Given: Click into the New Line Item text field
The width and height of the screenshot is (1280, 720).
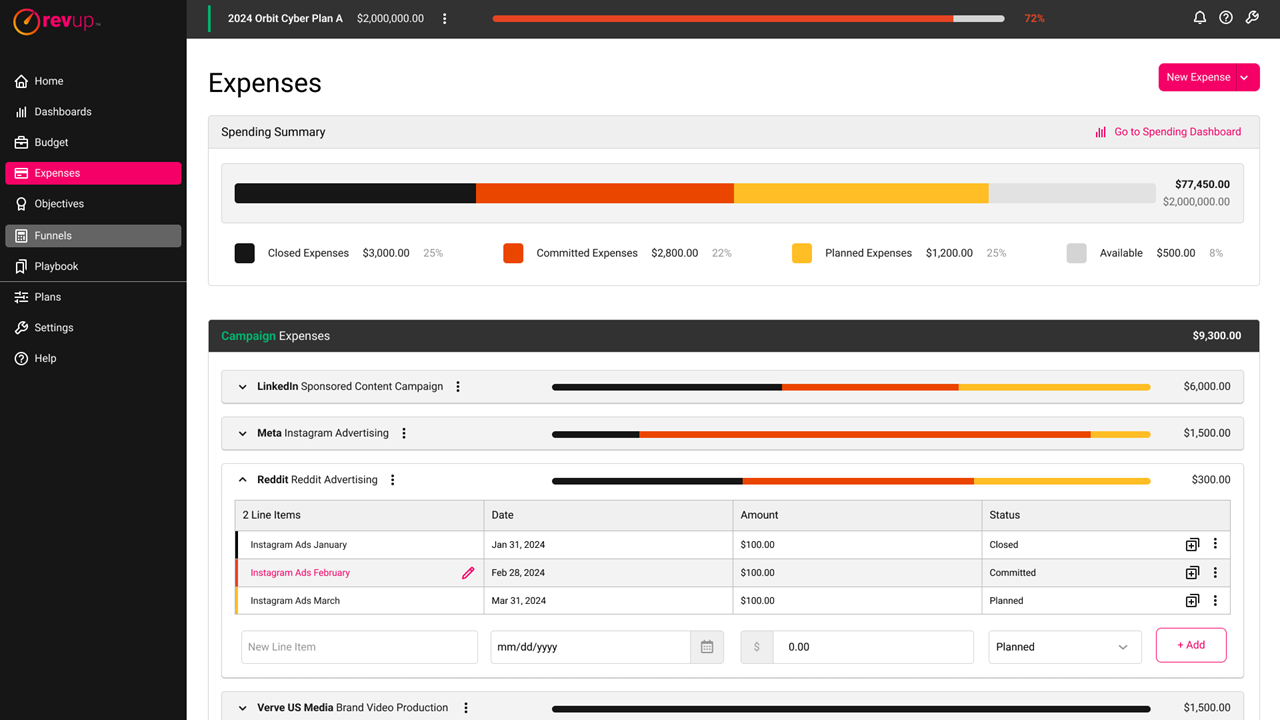Looking at the screenshot, I should pyautogui.click(x=359, y=647).
